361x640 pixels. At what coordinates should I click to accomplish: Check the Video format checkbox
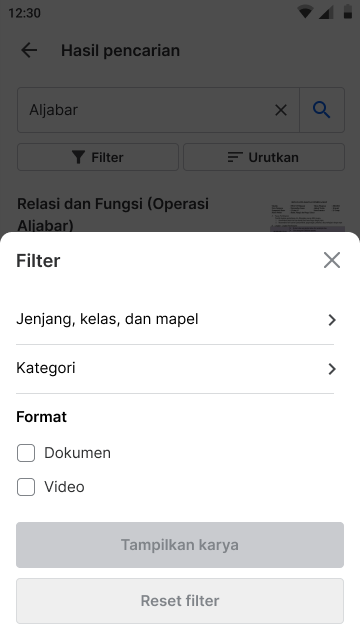[x=26, y=487]
